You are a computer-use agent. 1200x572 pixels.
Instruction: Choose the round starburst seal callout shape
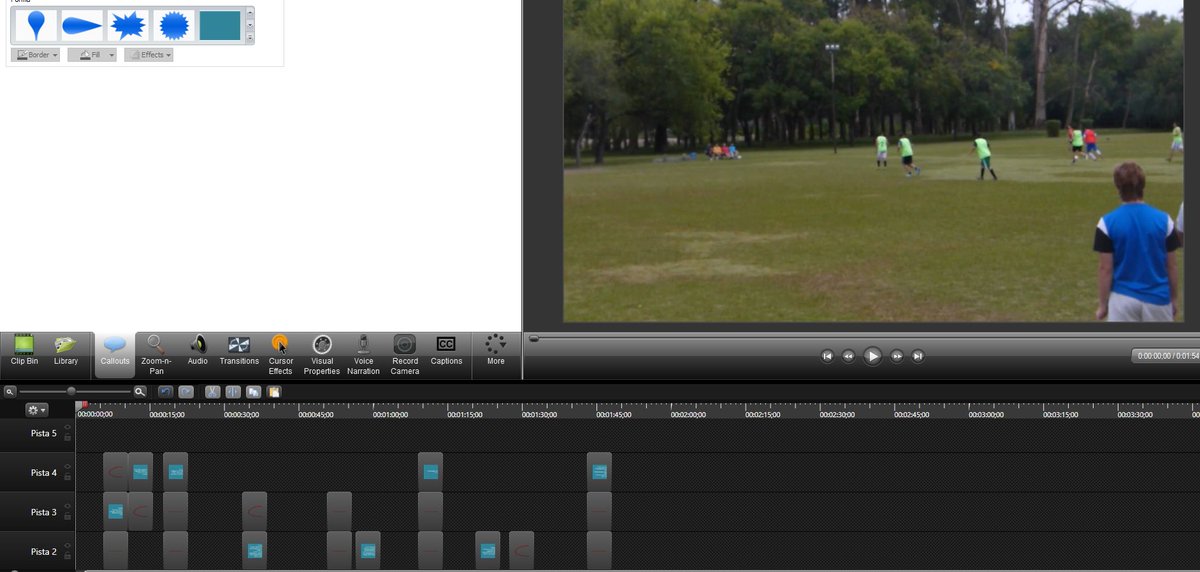[x=174, y=25]
